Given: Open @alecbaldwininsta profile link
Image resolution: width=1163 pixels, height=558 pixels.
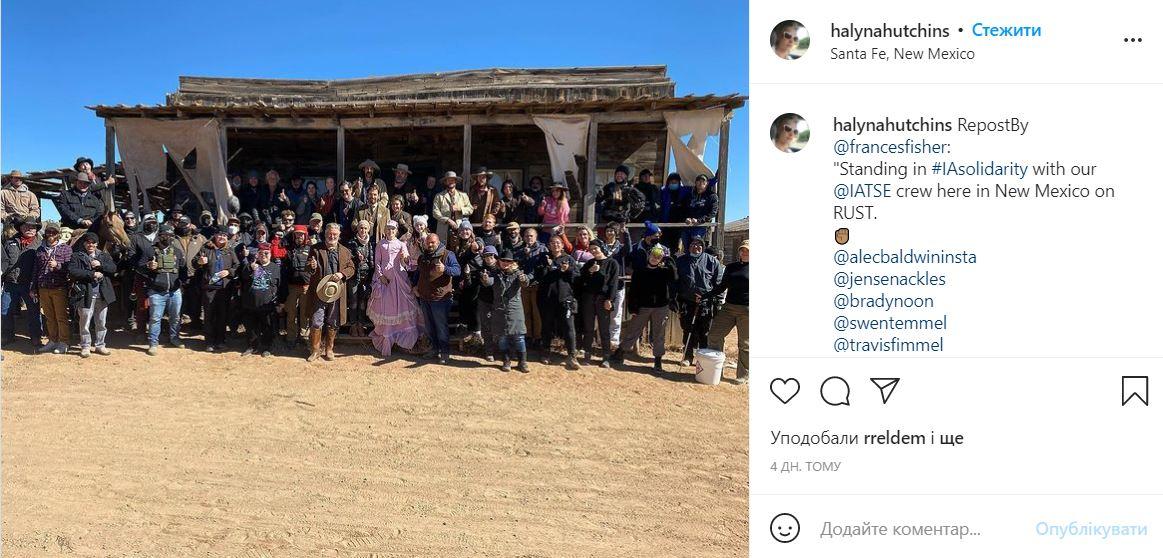Looking at the screenshot, I should 905,257.
